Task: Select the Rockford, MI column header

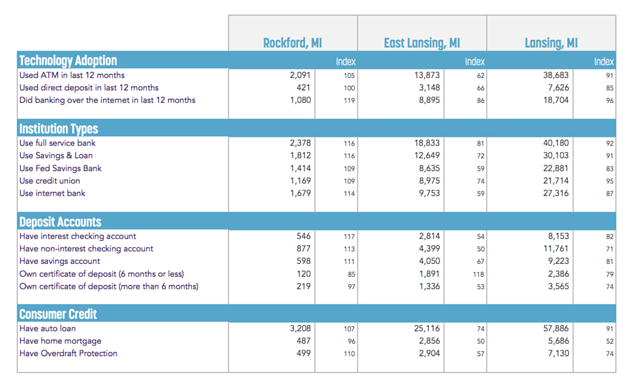Action: (x=292, y=43)
